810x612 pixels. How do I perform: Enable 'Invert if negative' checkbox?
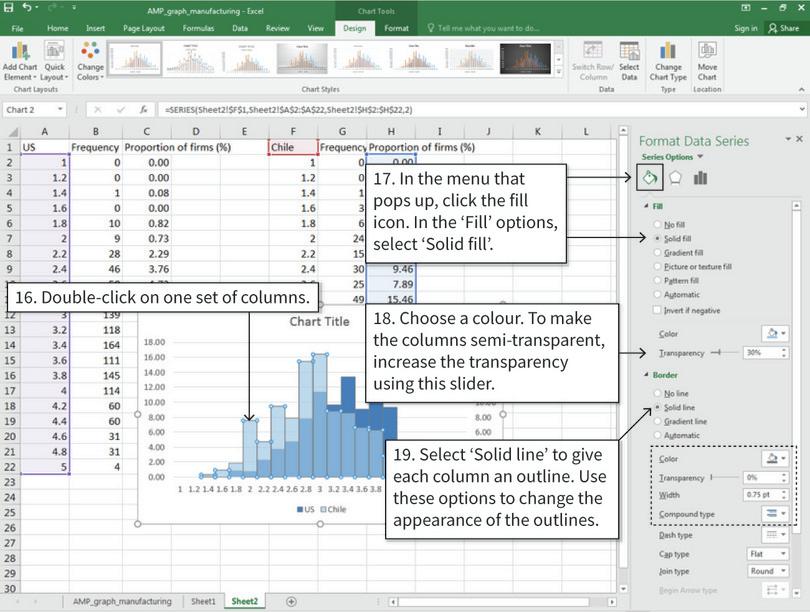tap(656, 309)
